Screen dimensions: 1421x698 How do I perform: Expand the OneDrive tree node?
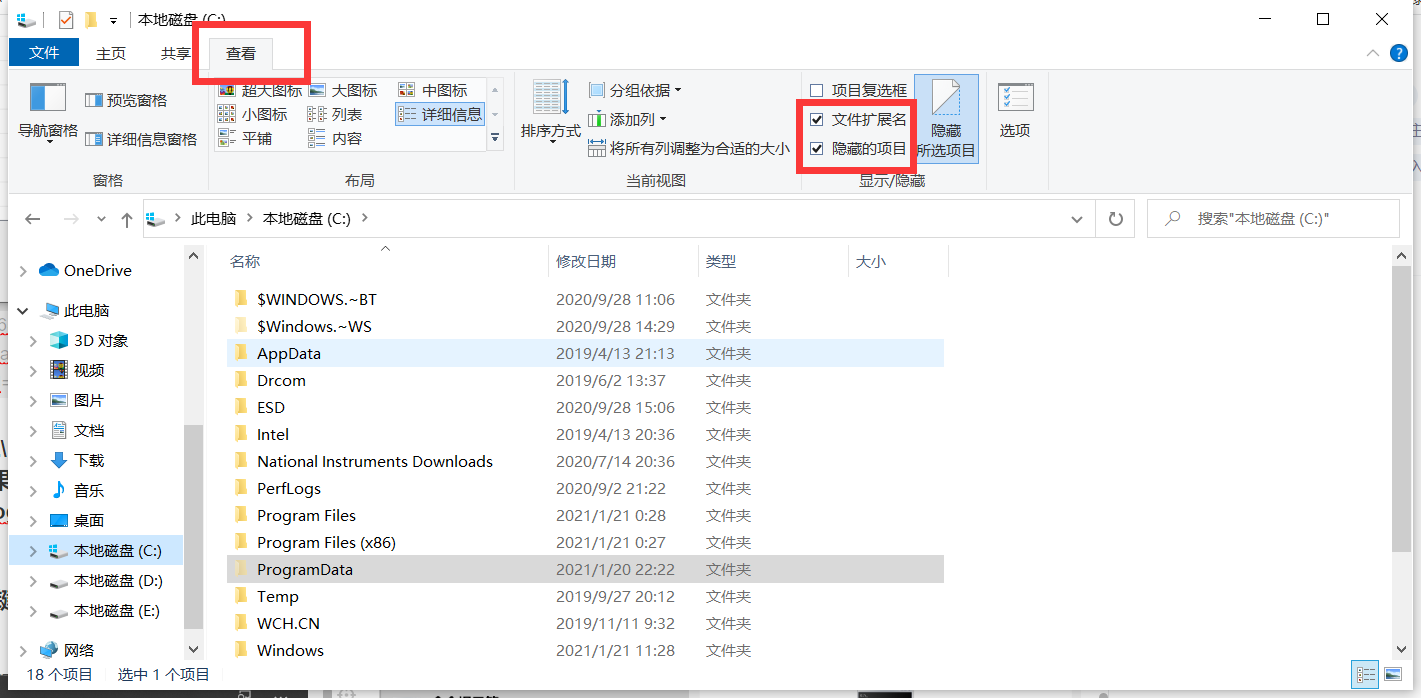pos(23,271)
